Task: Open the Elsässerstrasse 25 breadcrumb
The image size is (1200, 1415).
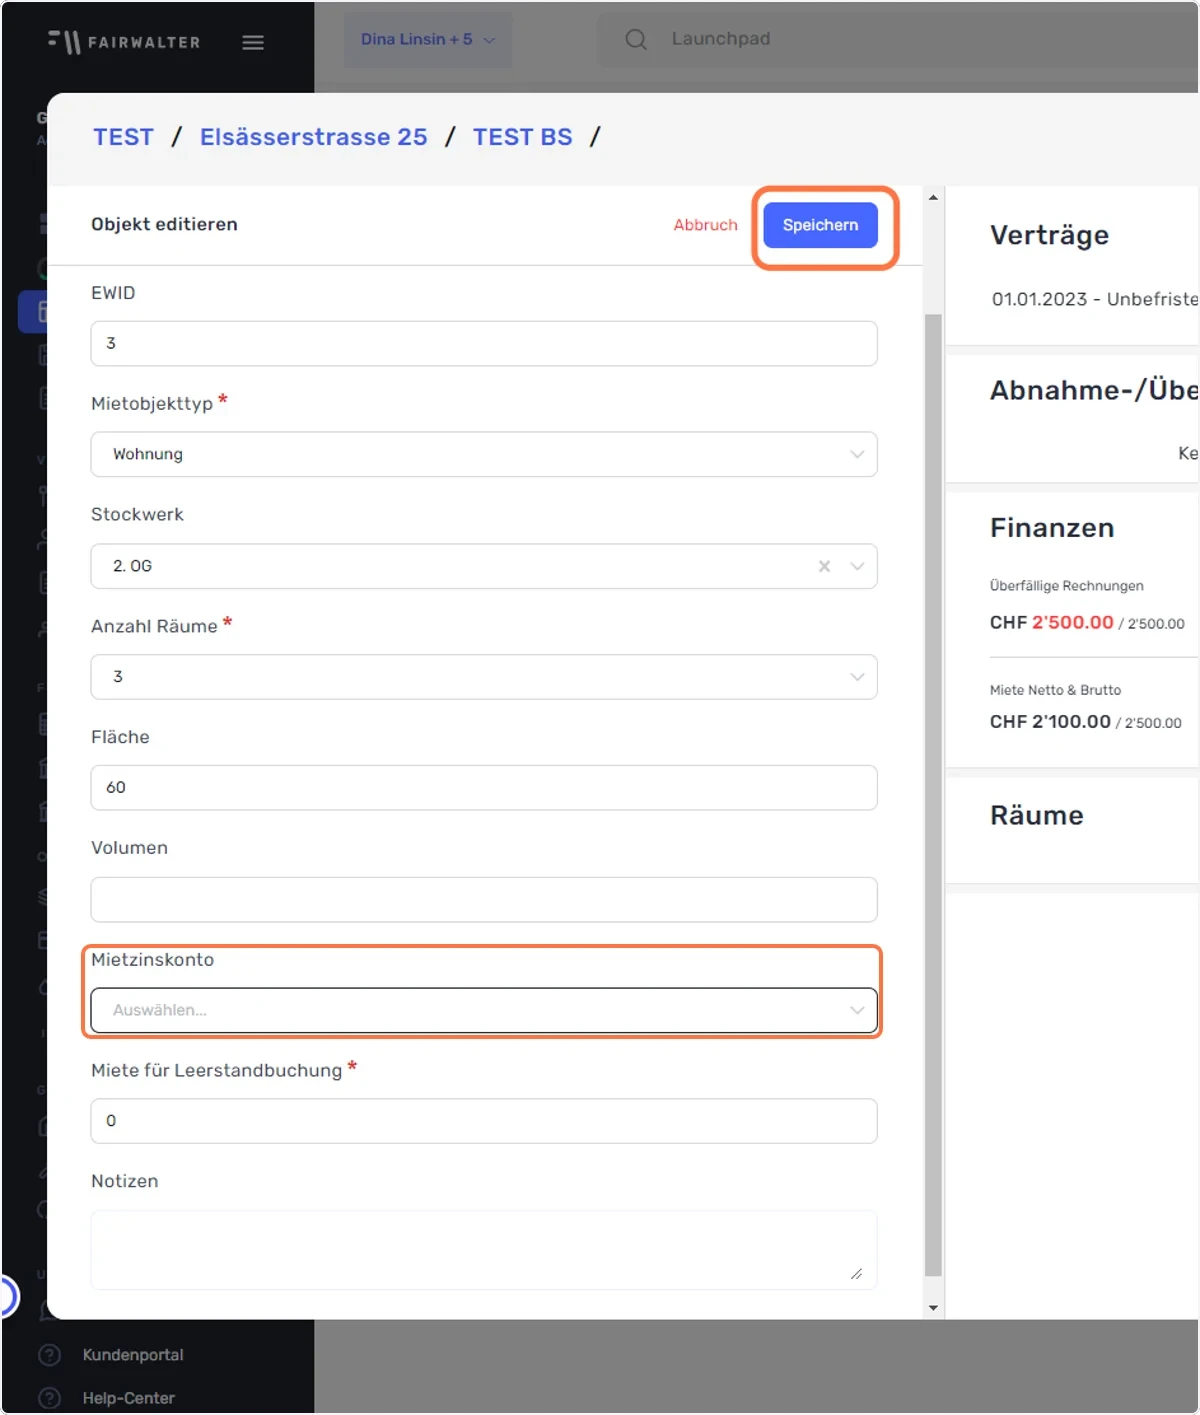Action: point(313,137)
